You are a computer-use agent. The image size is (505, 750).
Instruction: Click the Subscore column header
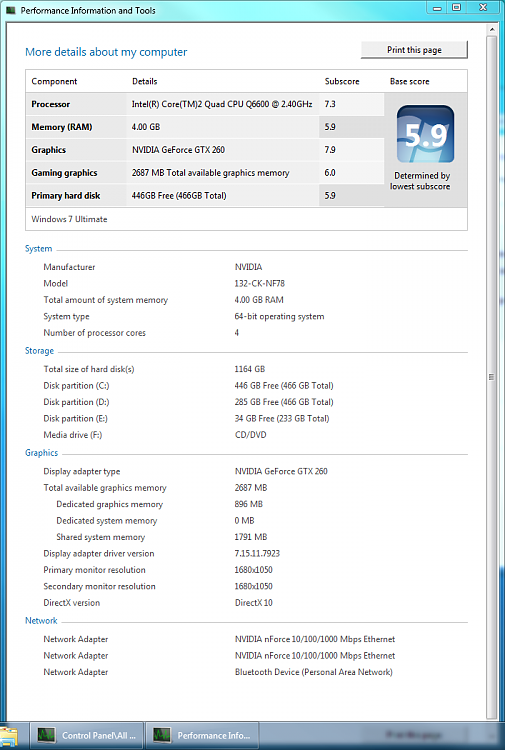point(342,81)
